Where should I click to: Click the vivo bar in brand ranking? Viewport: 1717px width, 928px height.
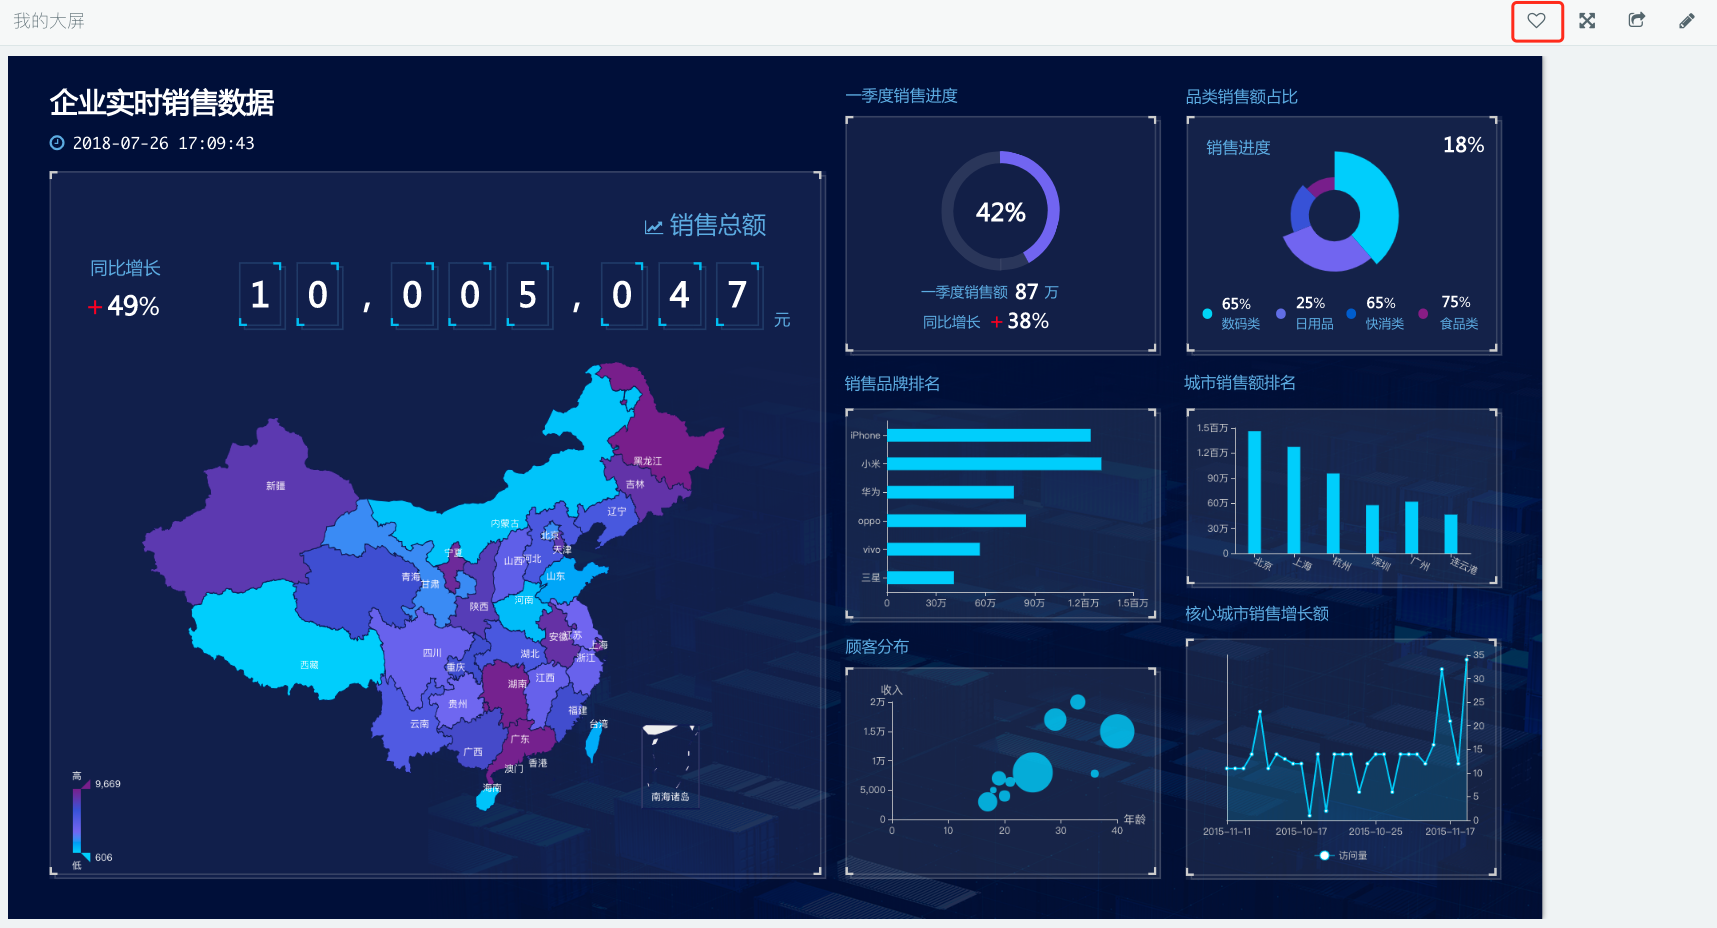pos(933,549)
